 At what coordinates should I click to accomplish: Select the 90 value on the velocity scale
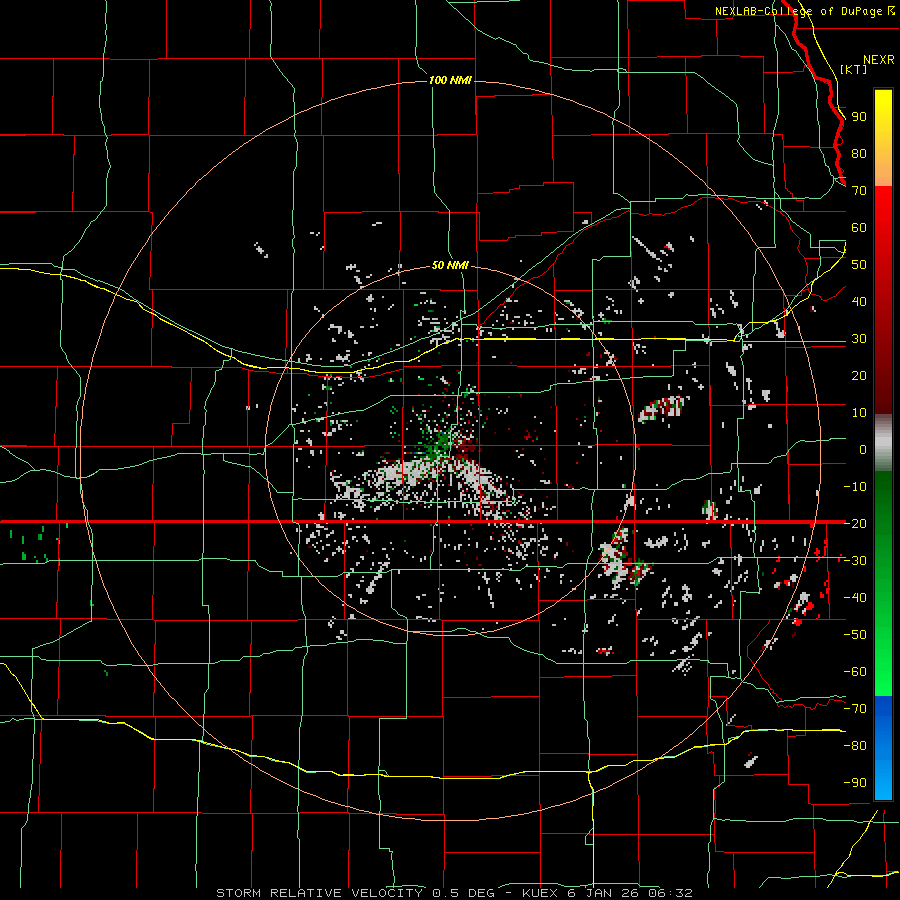[x=859, y=117]
